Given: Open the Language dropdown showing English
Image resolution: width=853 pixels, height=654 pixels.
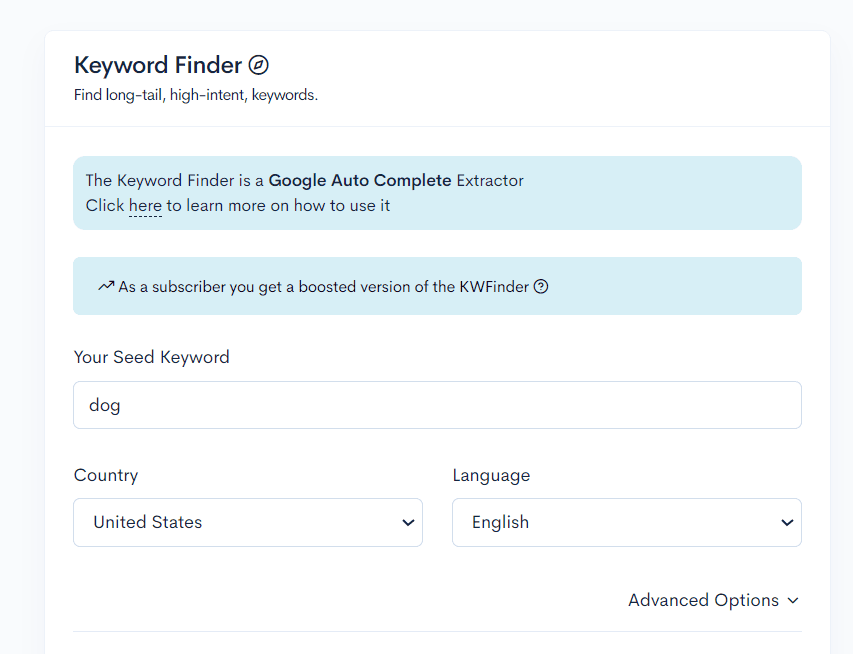Looking at the screenshot, I should pyautogui.click(x=626, y=522).
